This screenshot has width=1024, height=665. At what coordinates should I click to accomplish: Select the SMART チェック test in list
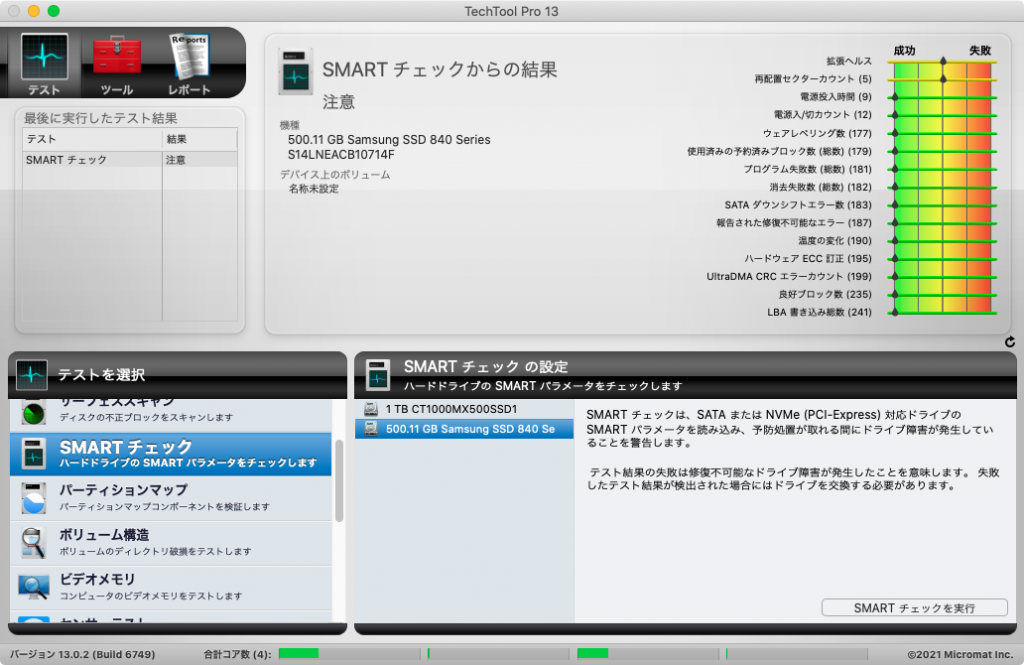[170, 454]
